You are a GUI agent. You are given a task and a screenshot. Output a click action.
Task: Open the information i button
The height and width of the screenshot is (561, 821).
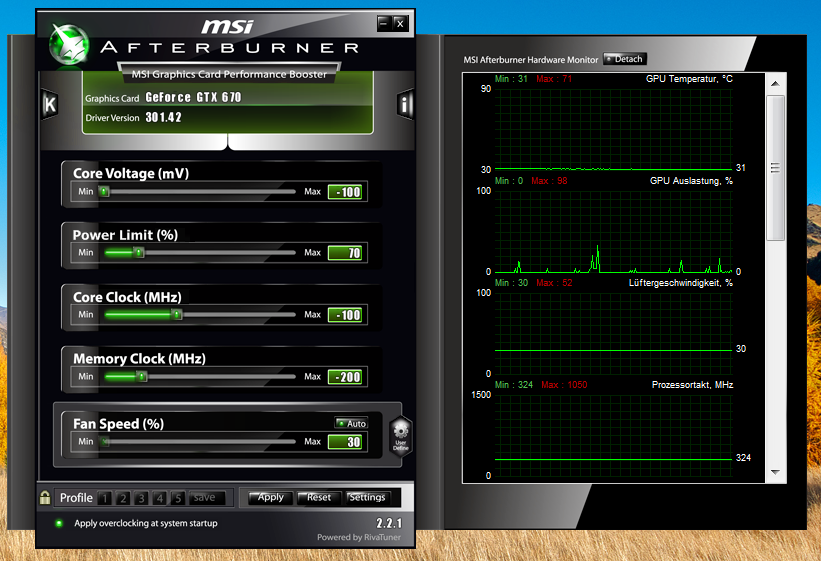(405, 104)
